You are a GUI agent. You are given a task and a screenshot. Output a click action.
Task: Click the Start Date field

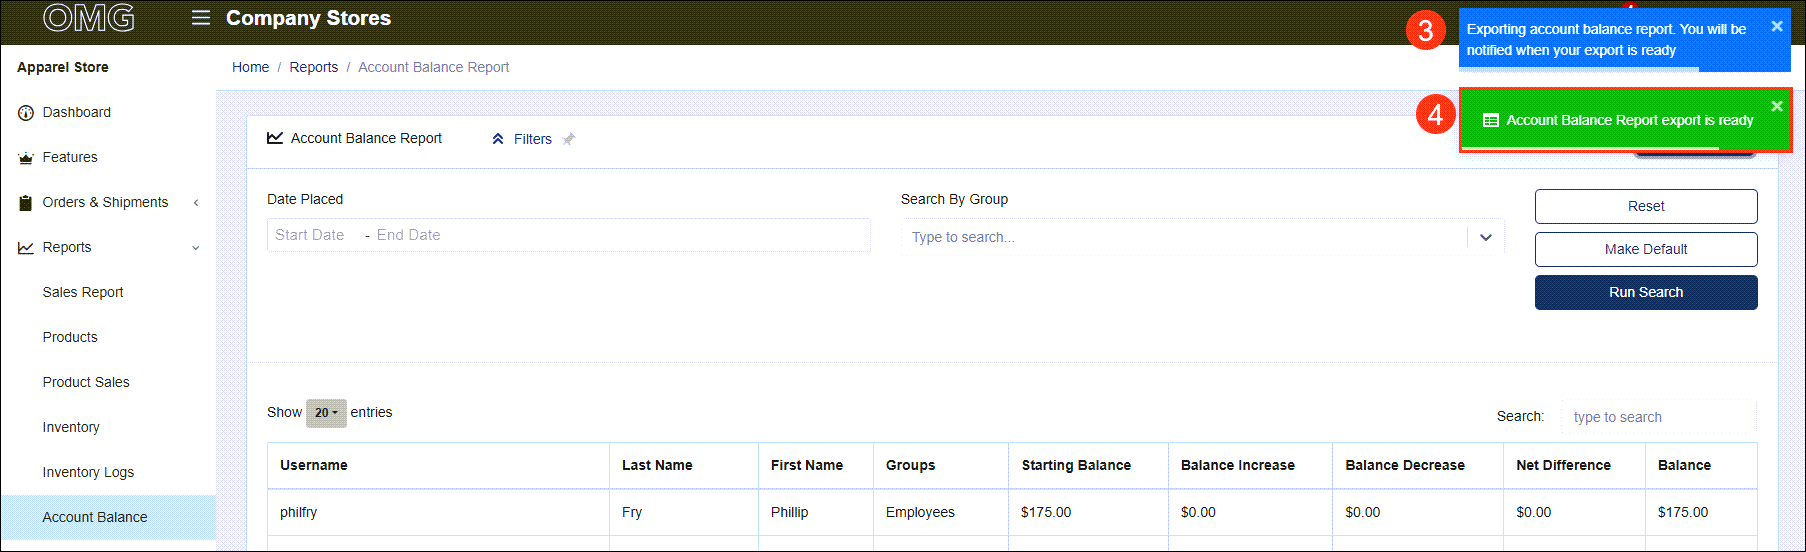(310, 235)
